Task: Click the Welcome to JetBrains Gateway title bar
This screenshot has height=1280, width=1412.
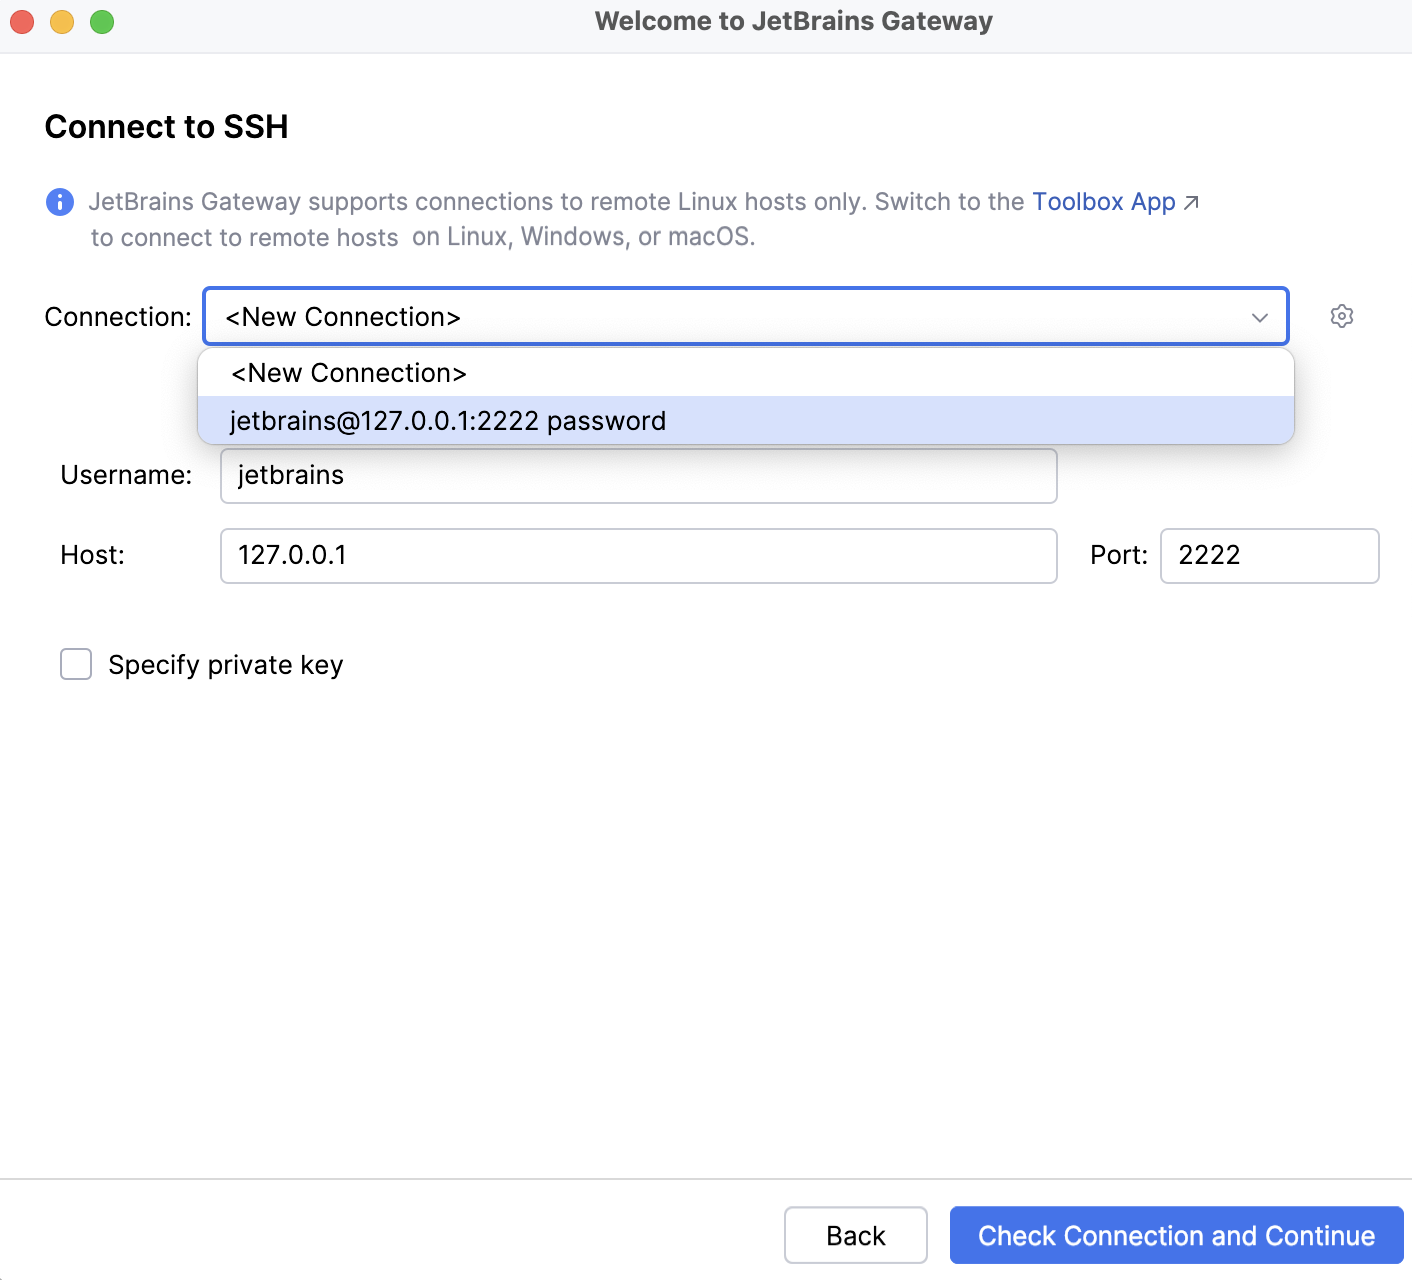Action: point(793,20)
